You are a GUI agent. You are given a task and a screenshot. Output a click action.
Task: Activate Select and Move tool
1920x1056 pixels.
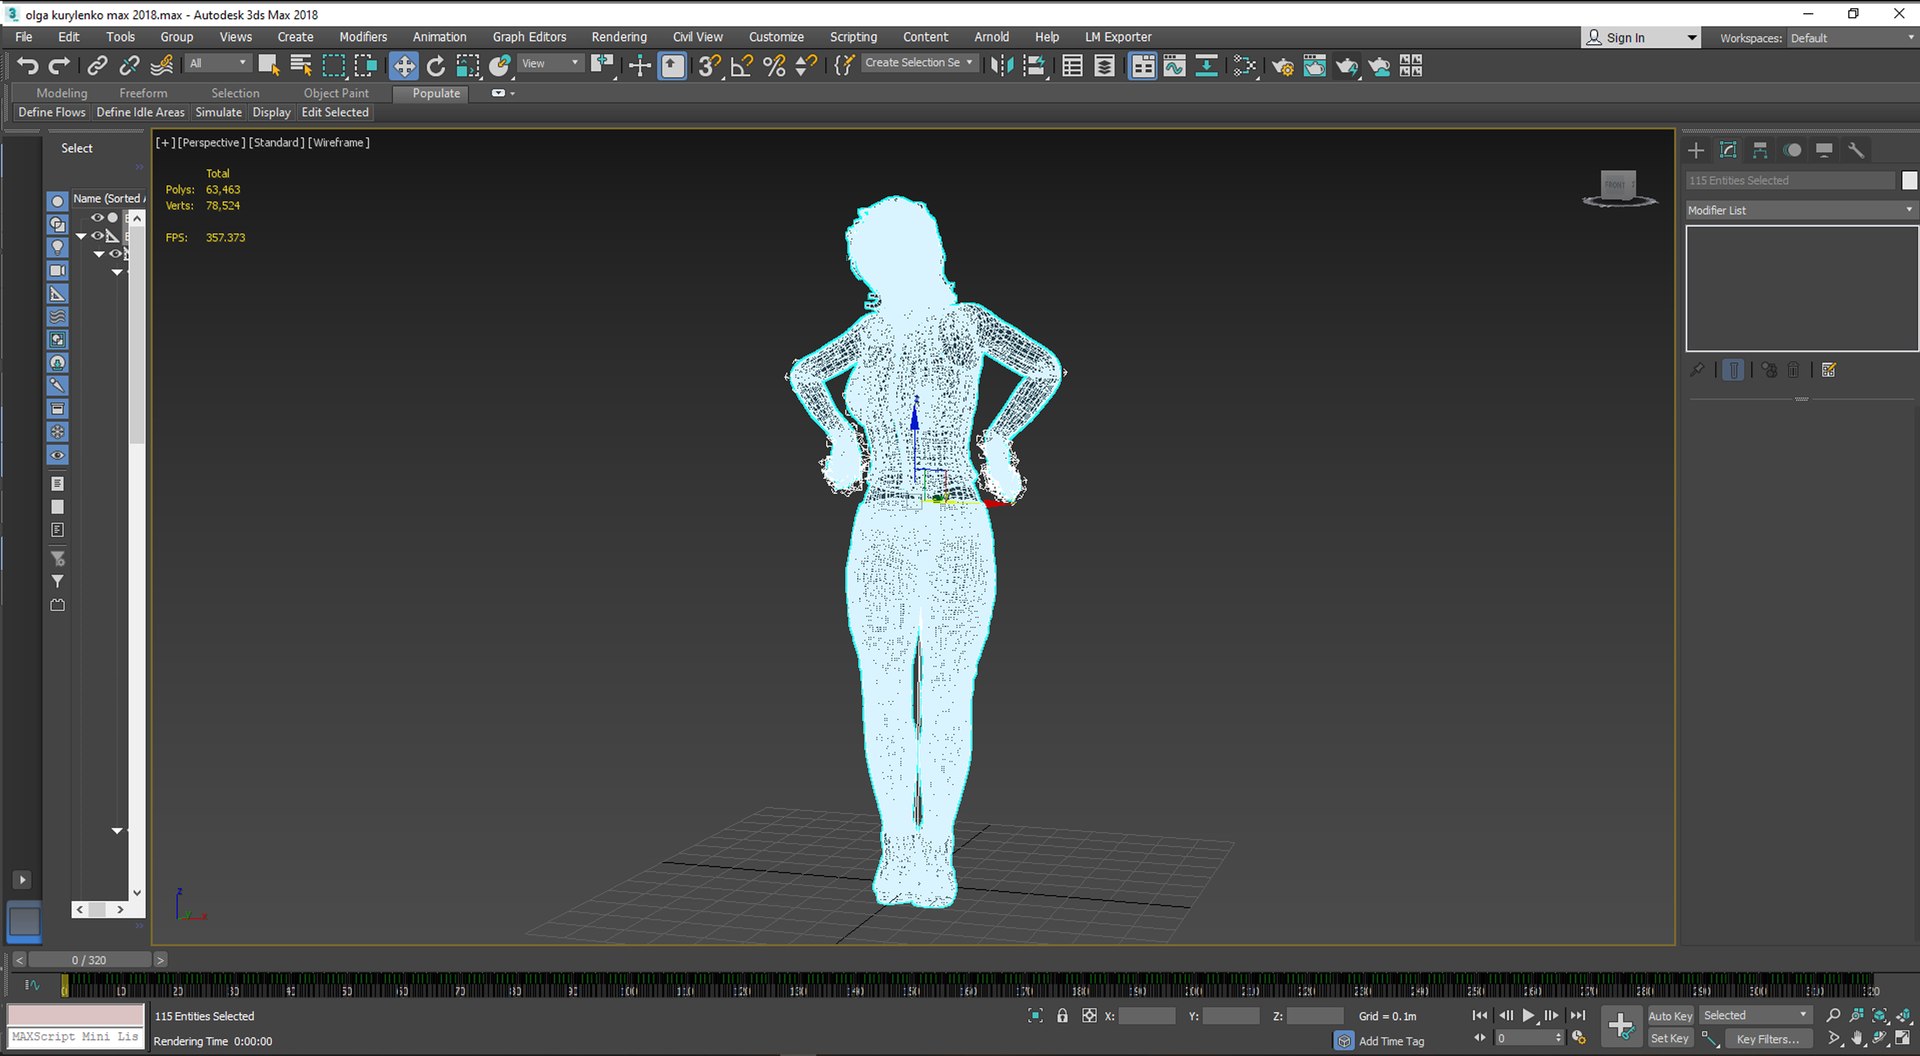tap(404, 66)
